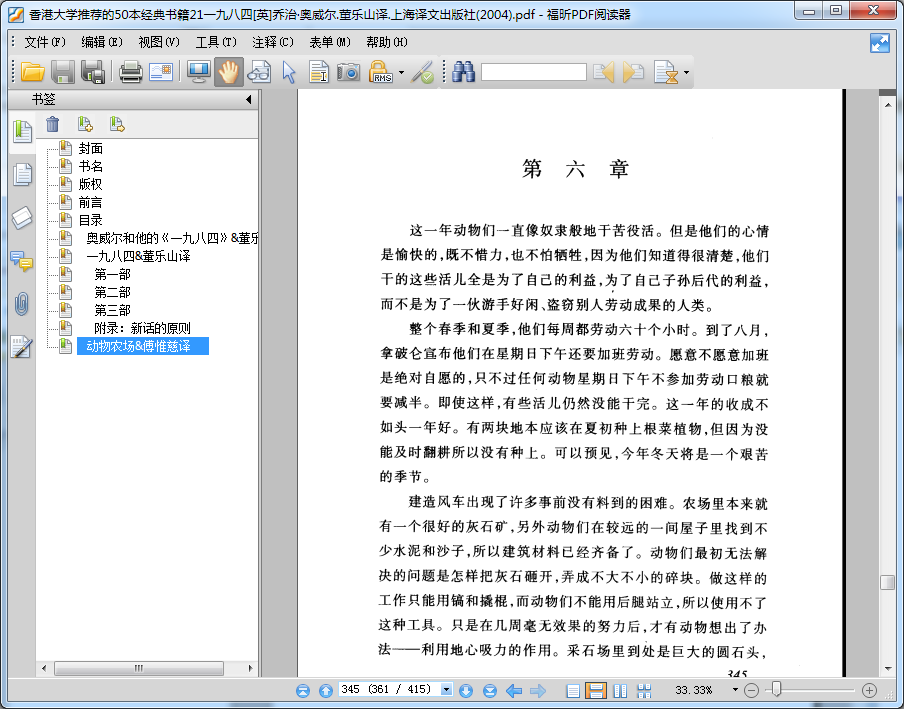The image size is (904, 709).
Task: Open the 视图 menu
Action: [159, 42]
